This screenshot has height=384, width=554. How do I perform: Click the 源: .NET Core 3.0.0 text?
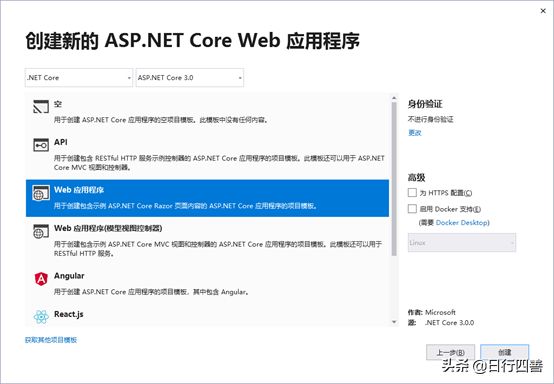[x=441, y=323]
